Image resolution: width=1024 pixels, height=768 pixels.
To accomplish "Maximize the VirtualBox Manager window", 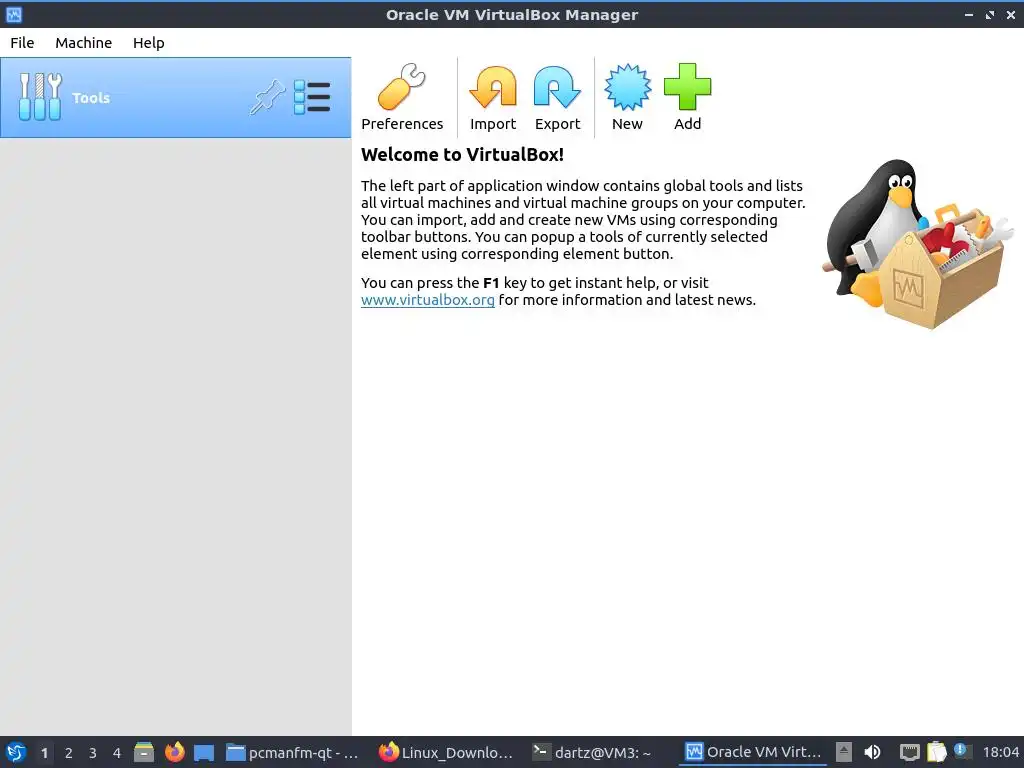I will pyautogui.click(x=990, y=14).
